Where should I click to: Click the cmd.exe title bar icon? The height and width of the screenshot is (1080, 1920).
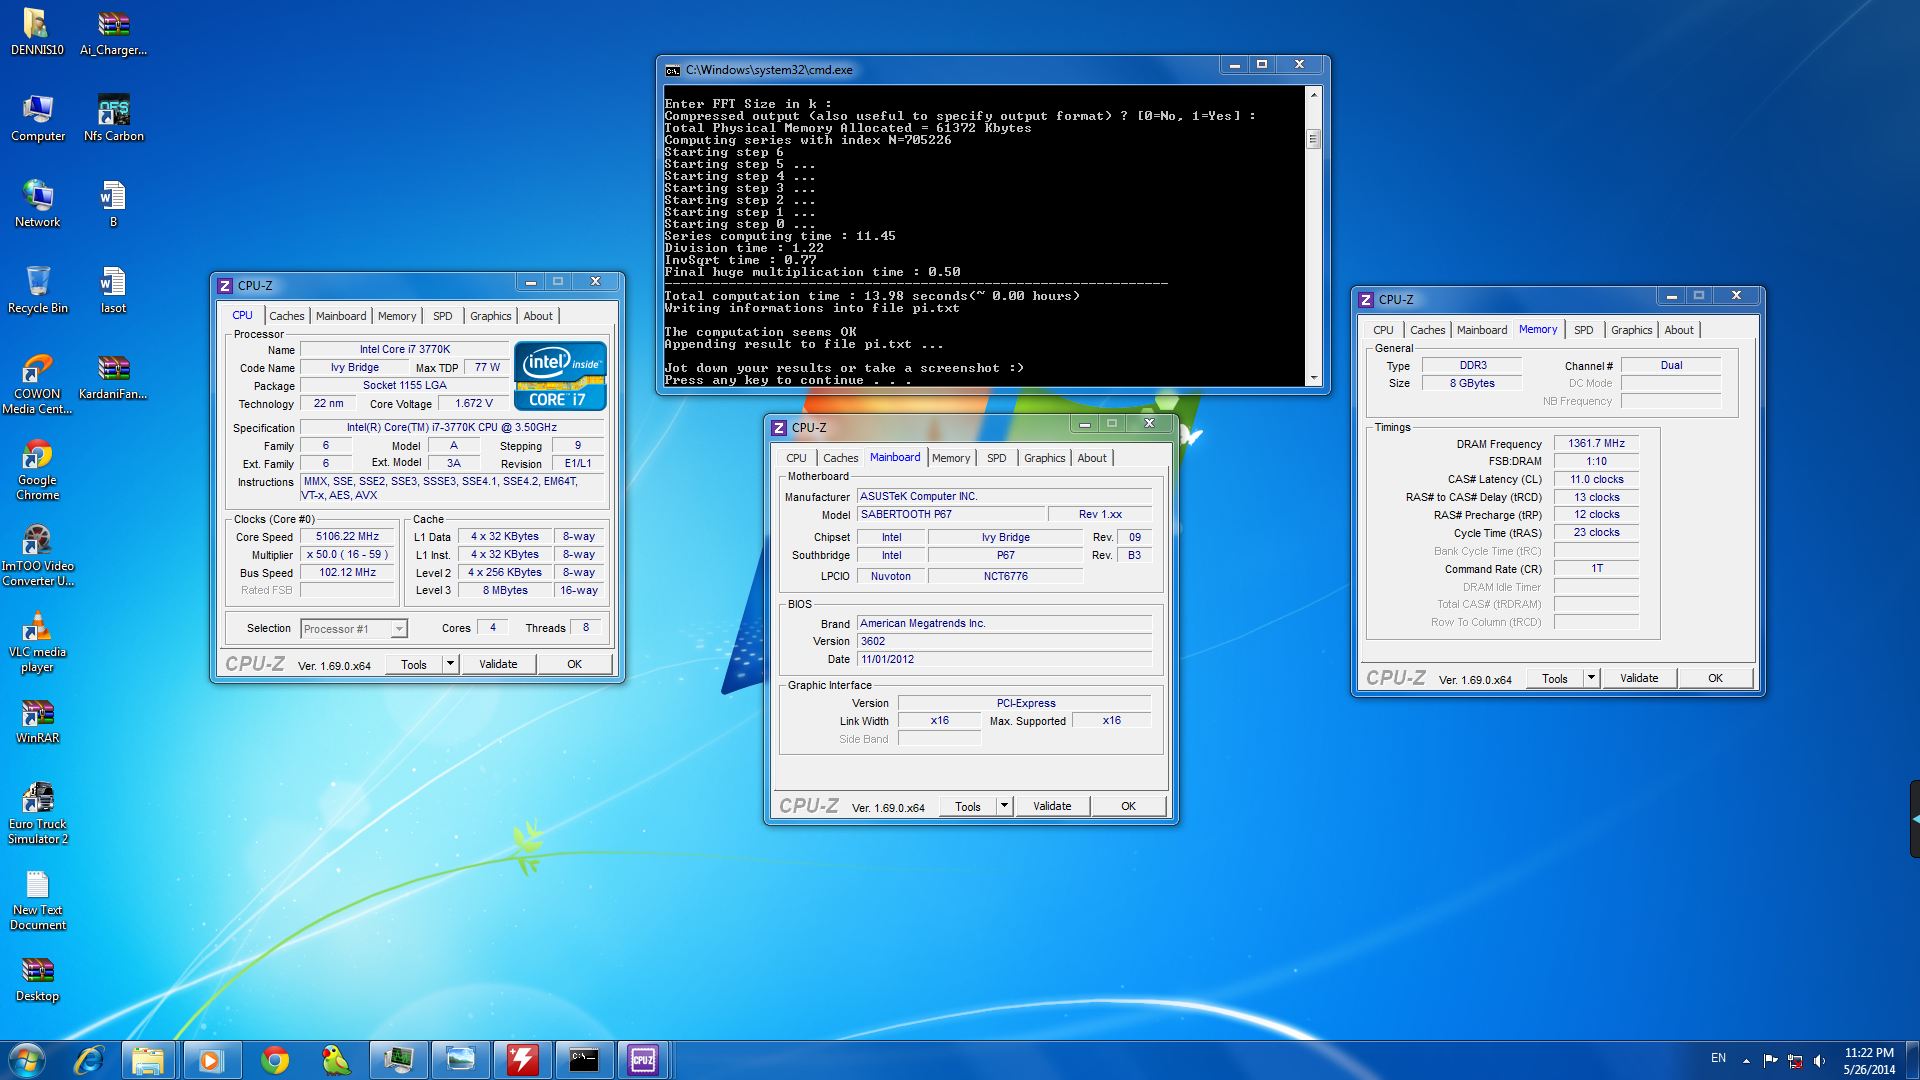(x=673, y=70)
